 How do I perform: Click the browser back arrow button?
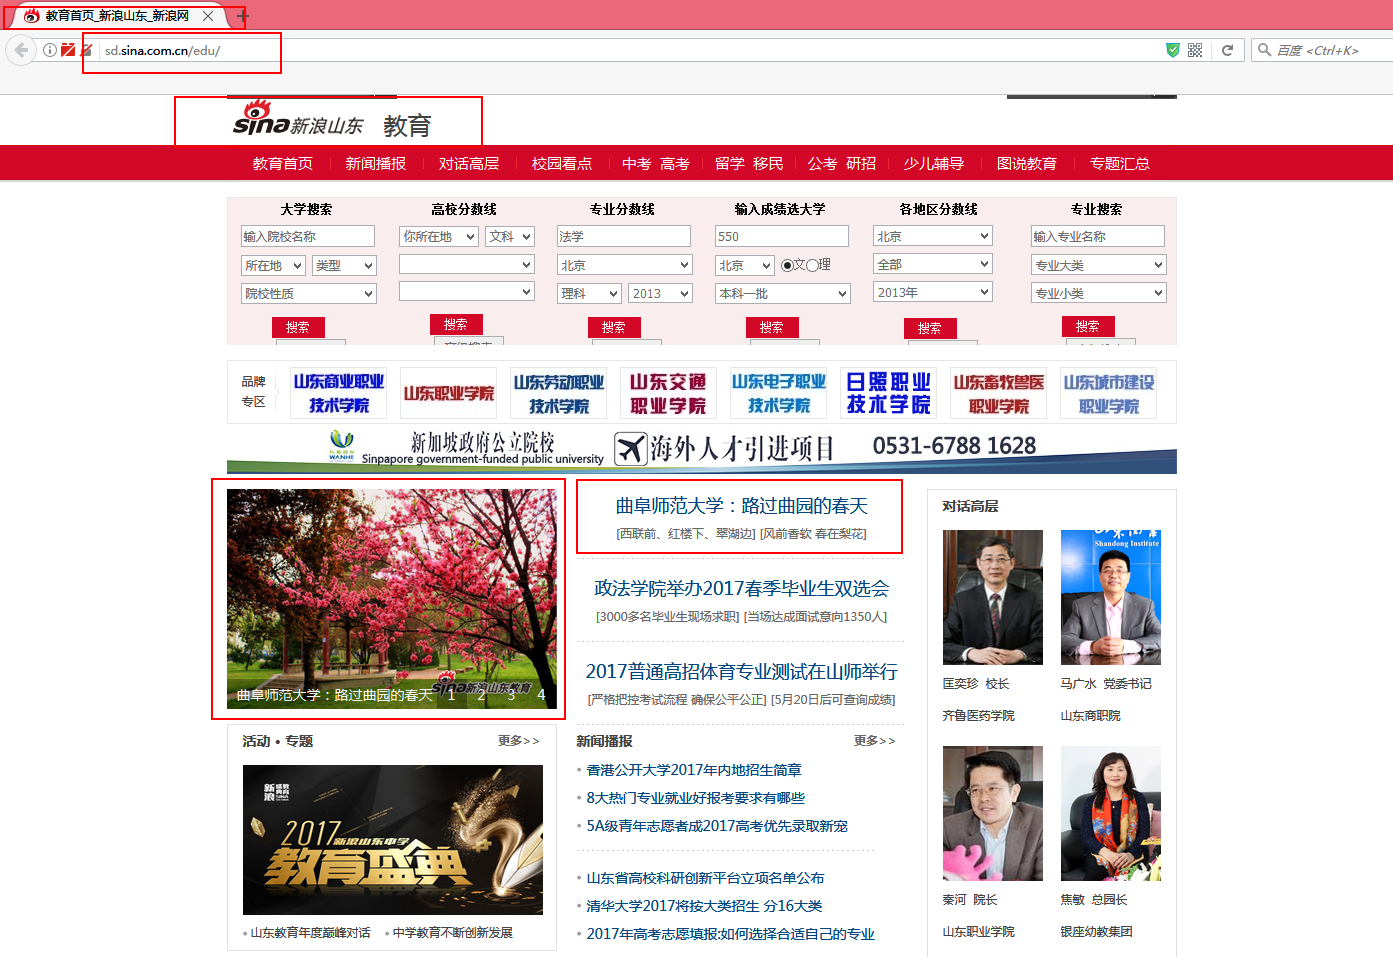point(21,50)
